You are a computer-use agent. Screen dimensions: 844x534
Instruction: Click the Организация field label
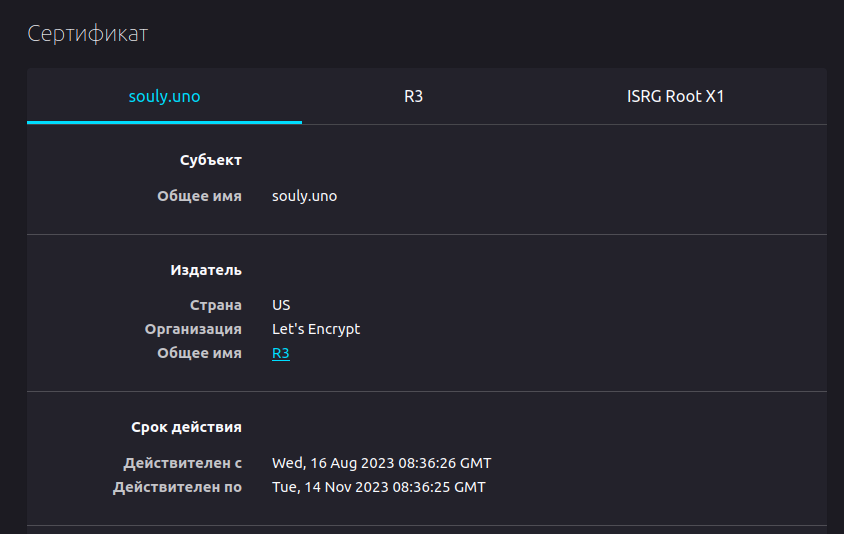[x=193, y=329]
